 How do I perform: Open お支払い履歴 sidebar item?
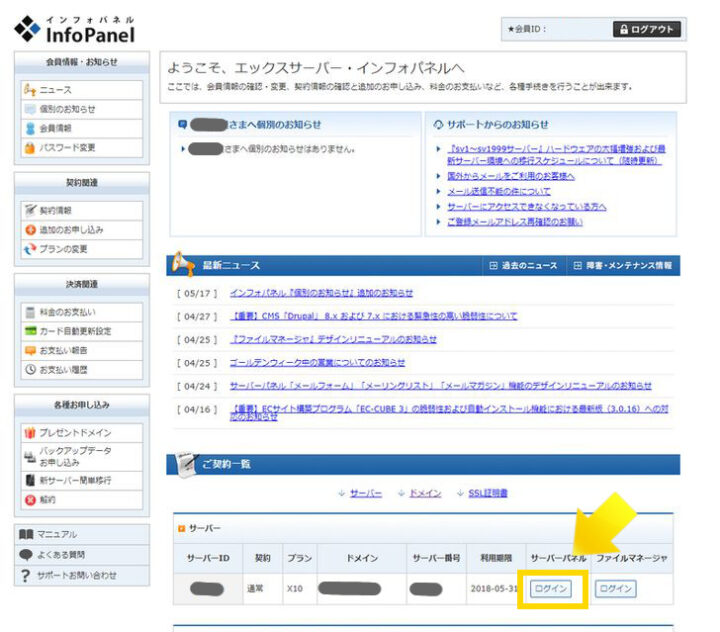coord(82,370)
